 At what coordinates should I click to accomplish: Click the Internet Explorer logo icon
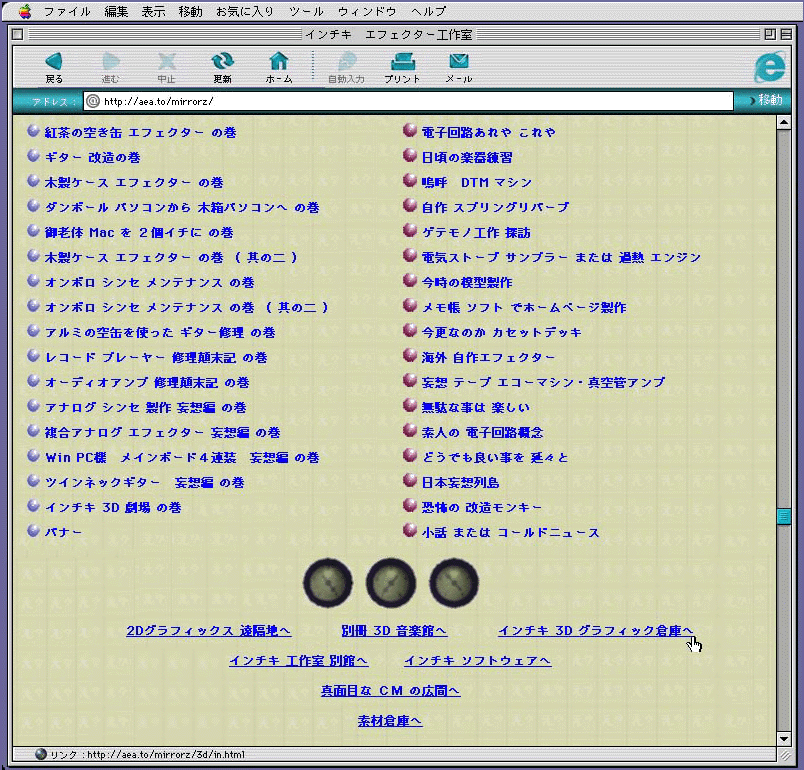769,66
